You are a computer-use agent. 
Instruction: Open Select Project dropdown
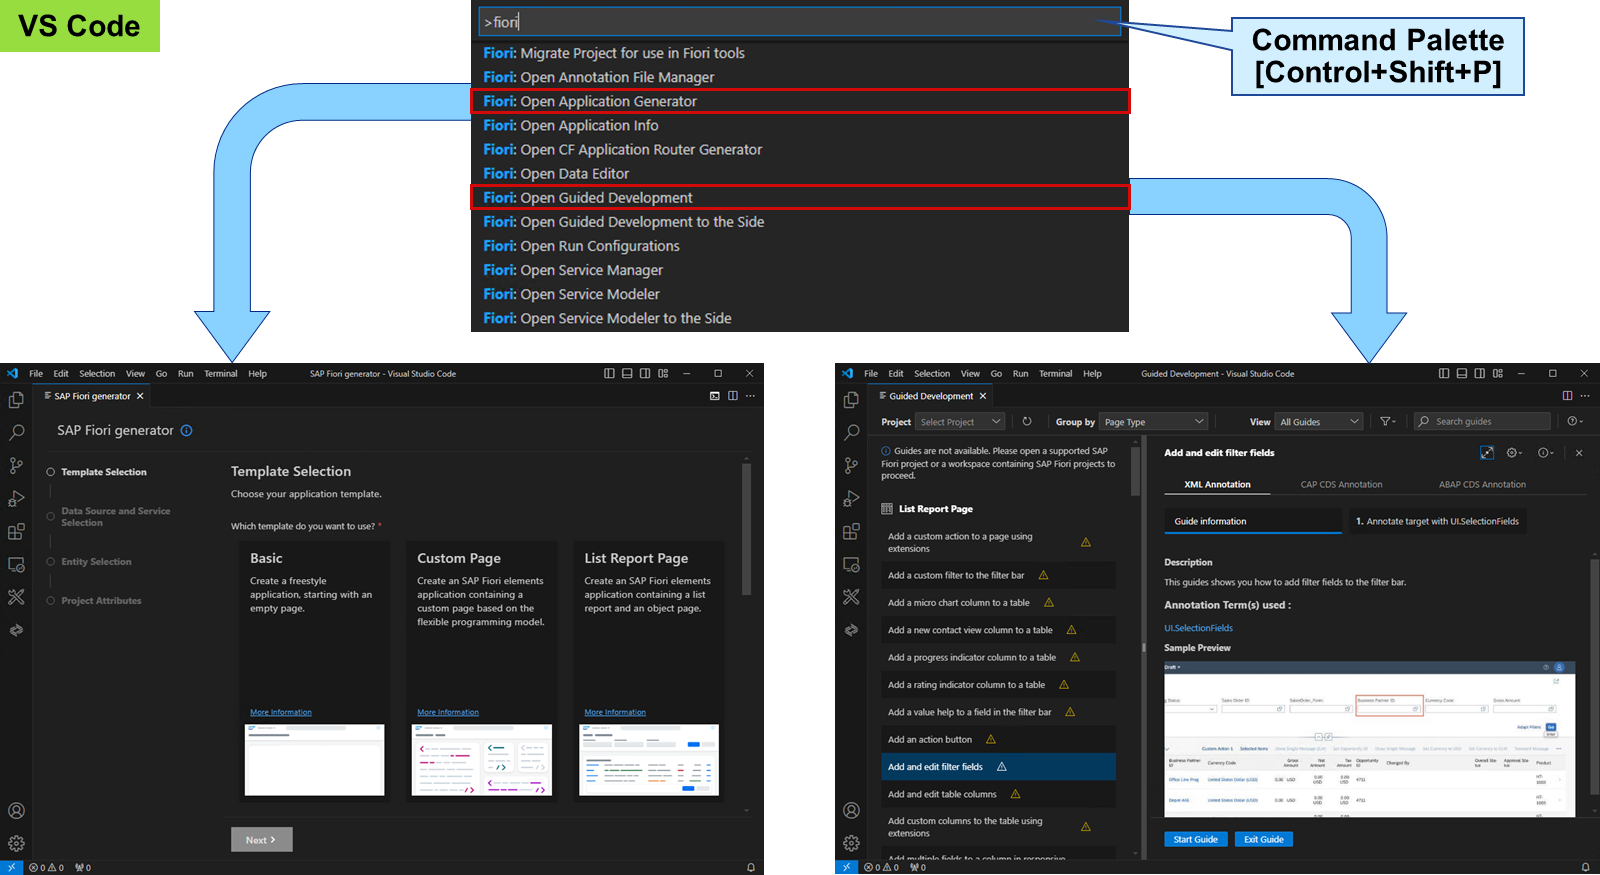click(960, 422)
